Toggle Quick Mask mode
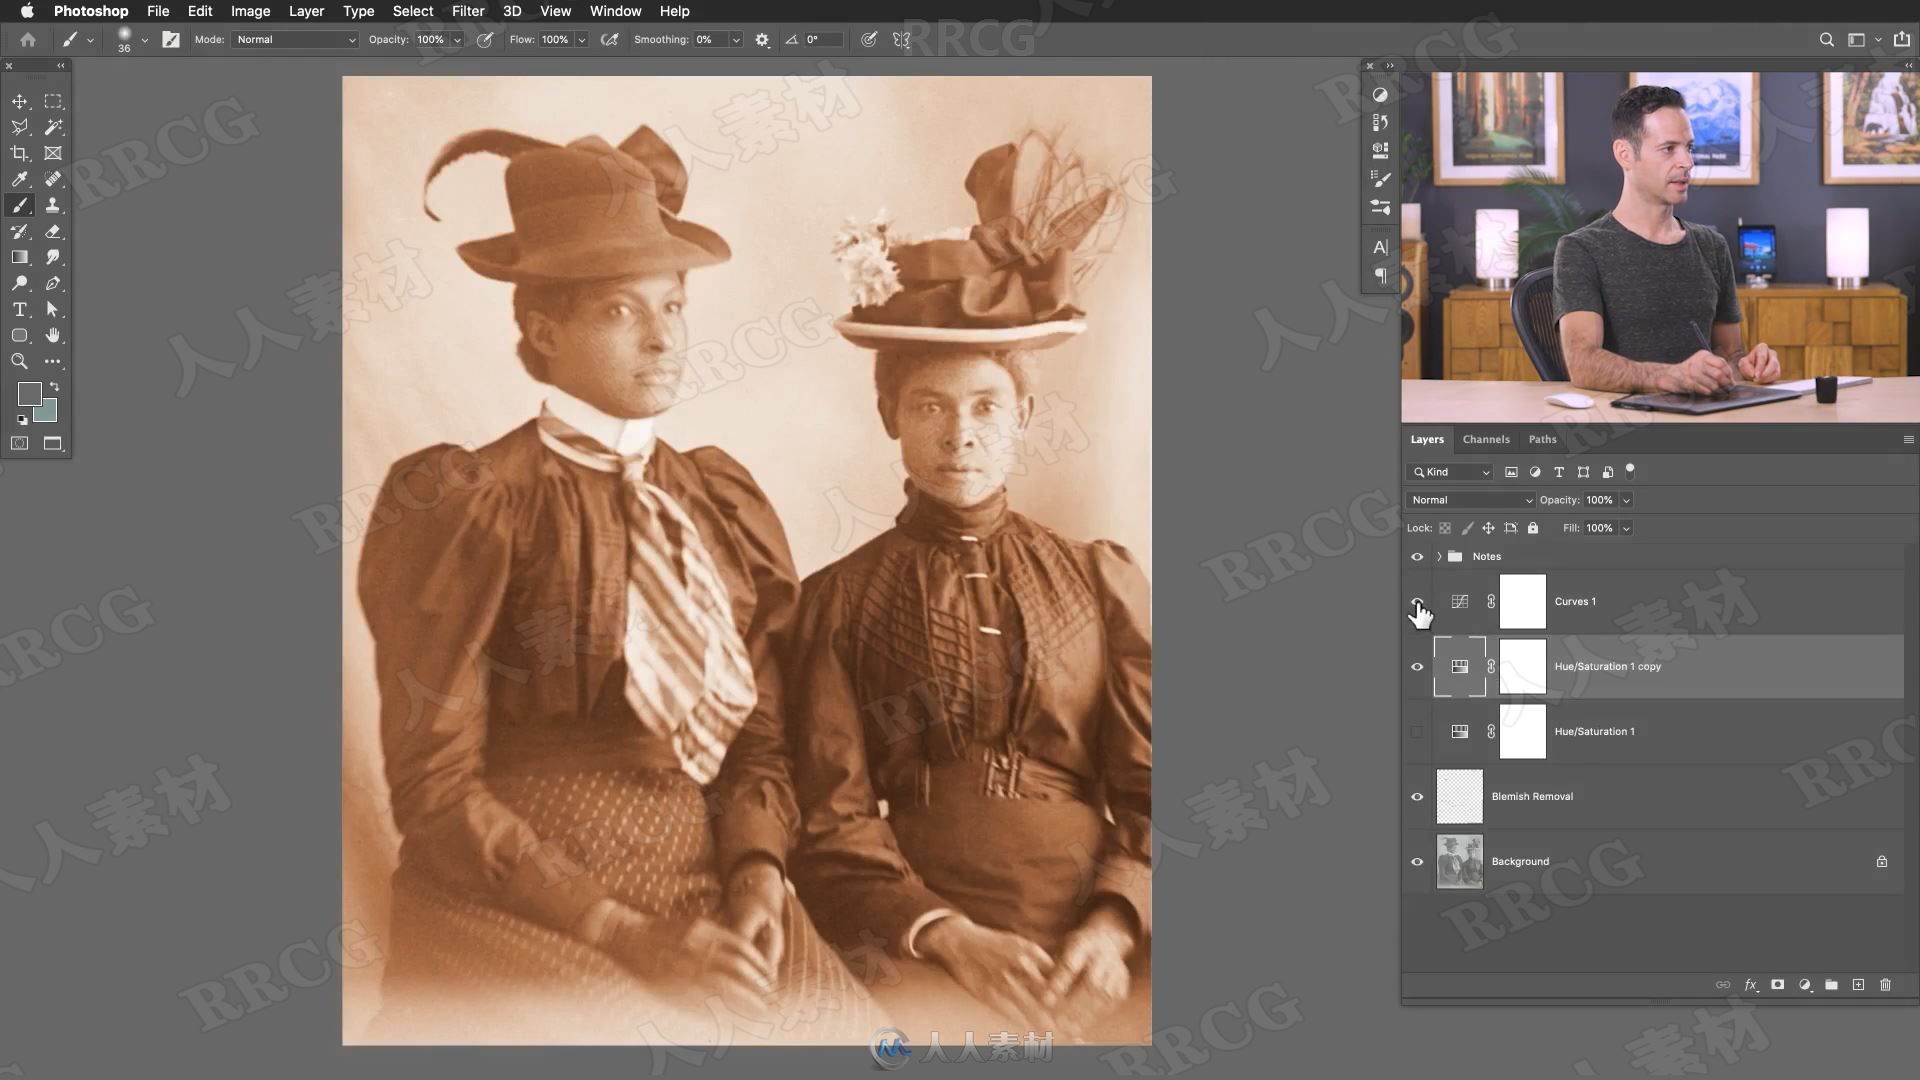The height and width of the screenshot is (1080, 1920). [19, 443]
